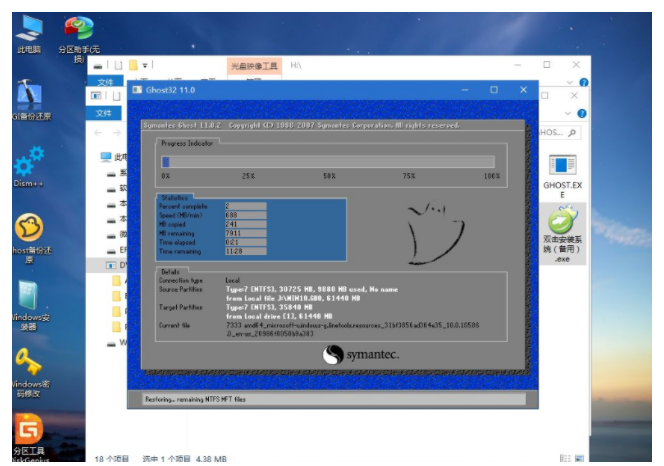664x466 pixels.
Task: Open the quick access toolbar dropdown arrow
Action: pos(146,65)
